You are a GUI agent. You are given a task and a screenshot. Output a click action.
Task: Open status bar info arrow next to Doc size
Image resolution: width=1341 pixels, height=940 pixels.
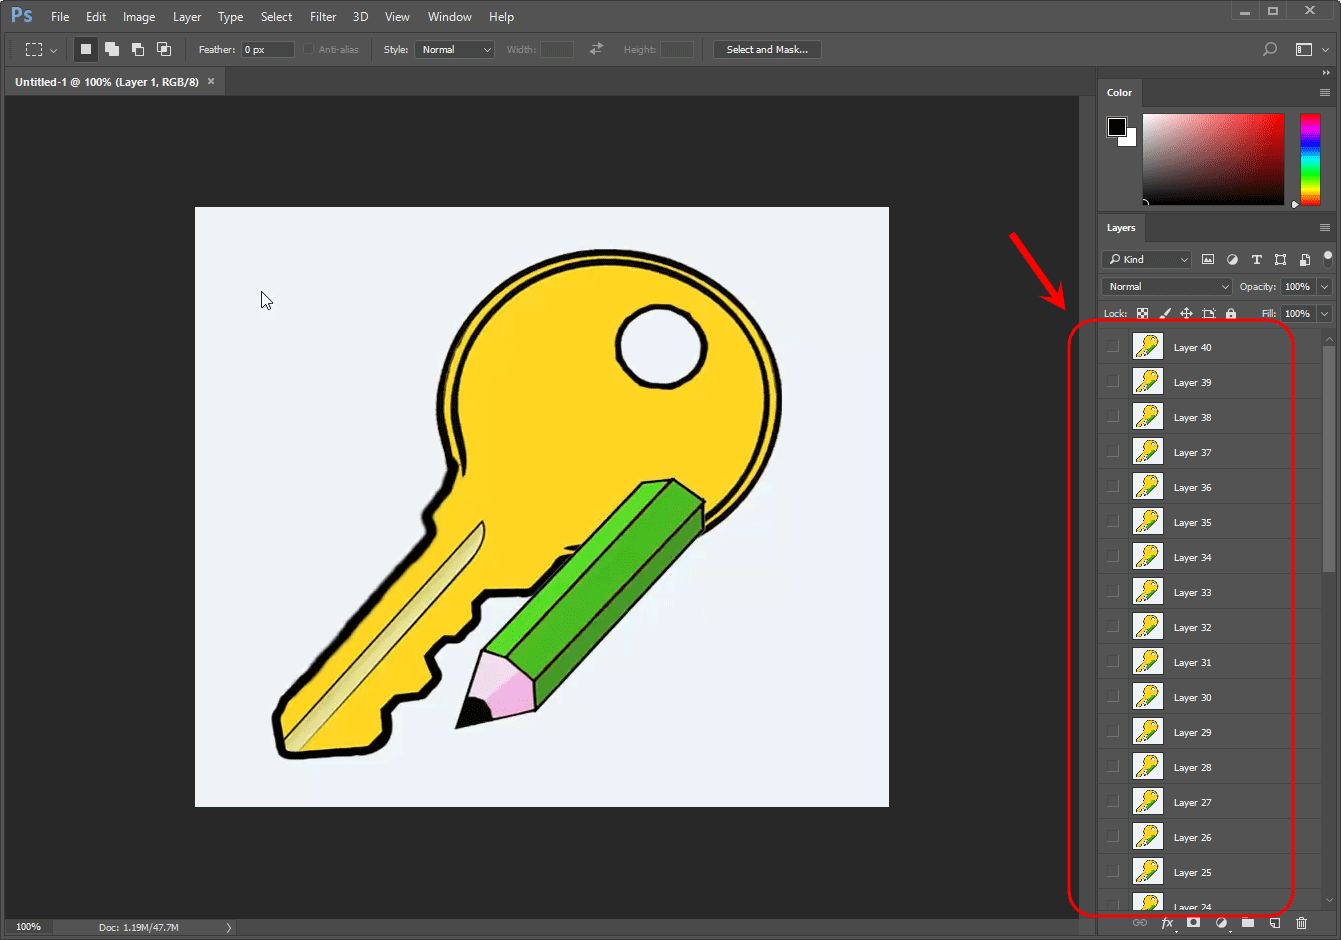coord(229,927)
